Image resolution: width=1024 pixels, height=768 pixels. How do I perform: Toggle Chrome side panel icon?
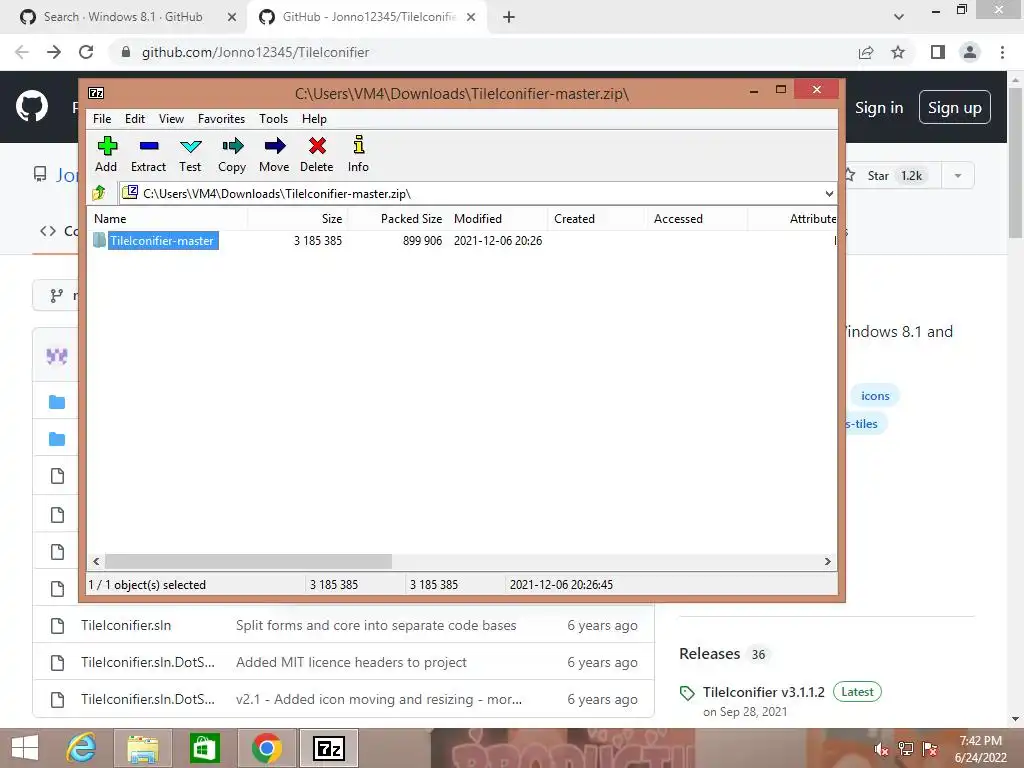938,52
